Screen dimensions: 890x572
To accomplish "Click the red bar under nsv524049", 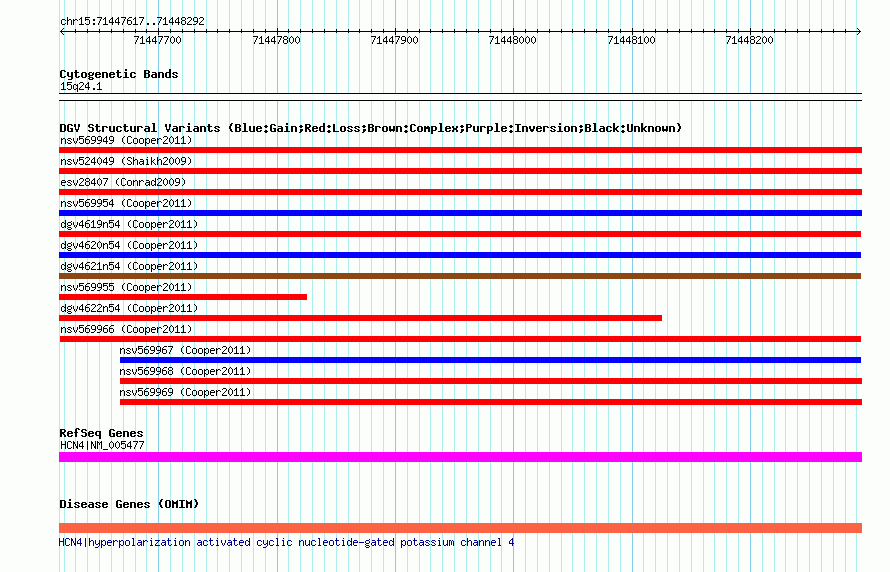I will point(460,171).
